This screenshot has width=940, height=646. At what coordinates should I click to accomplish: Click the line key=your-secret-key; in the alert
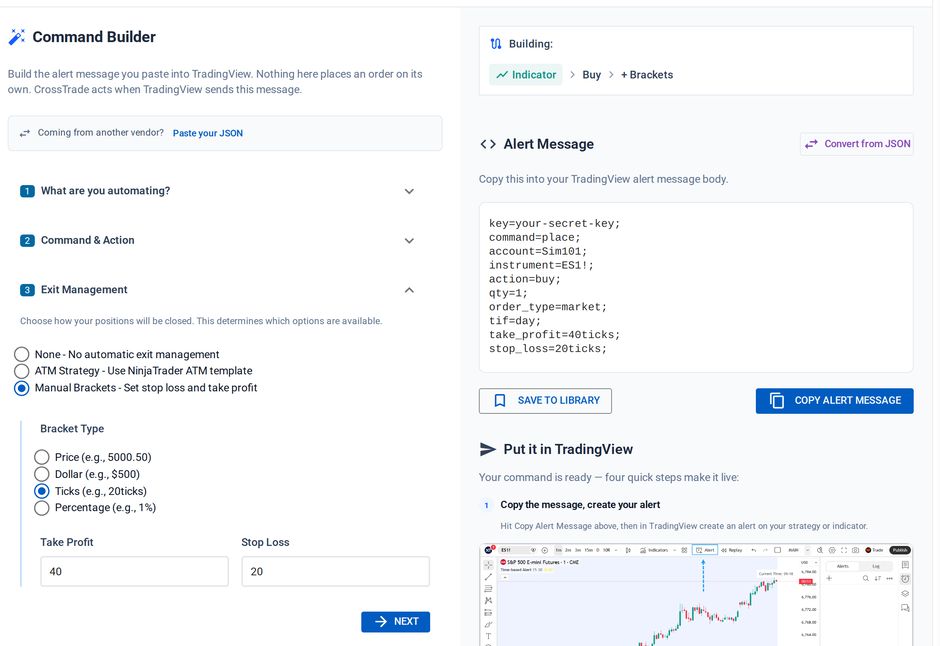[x=555, y=224]
